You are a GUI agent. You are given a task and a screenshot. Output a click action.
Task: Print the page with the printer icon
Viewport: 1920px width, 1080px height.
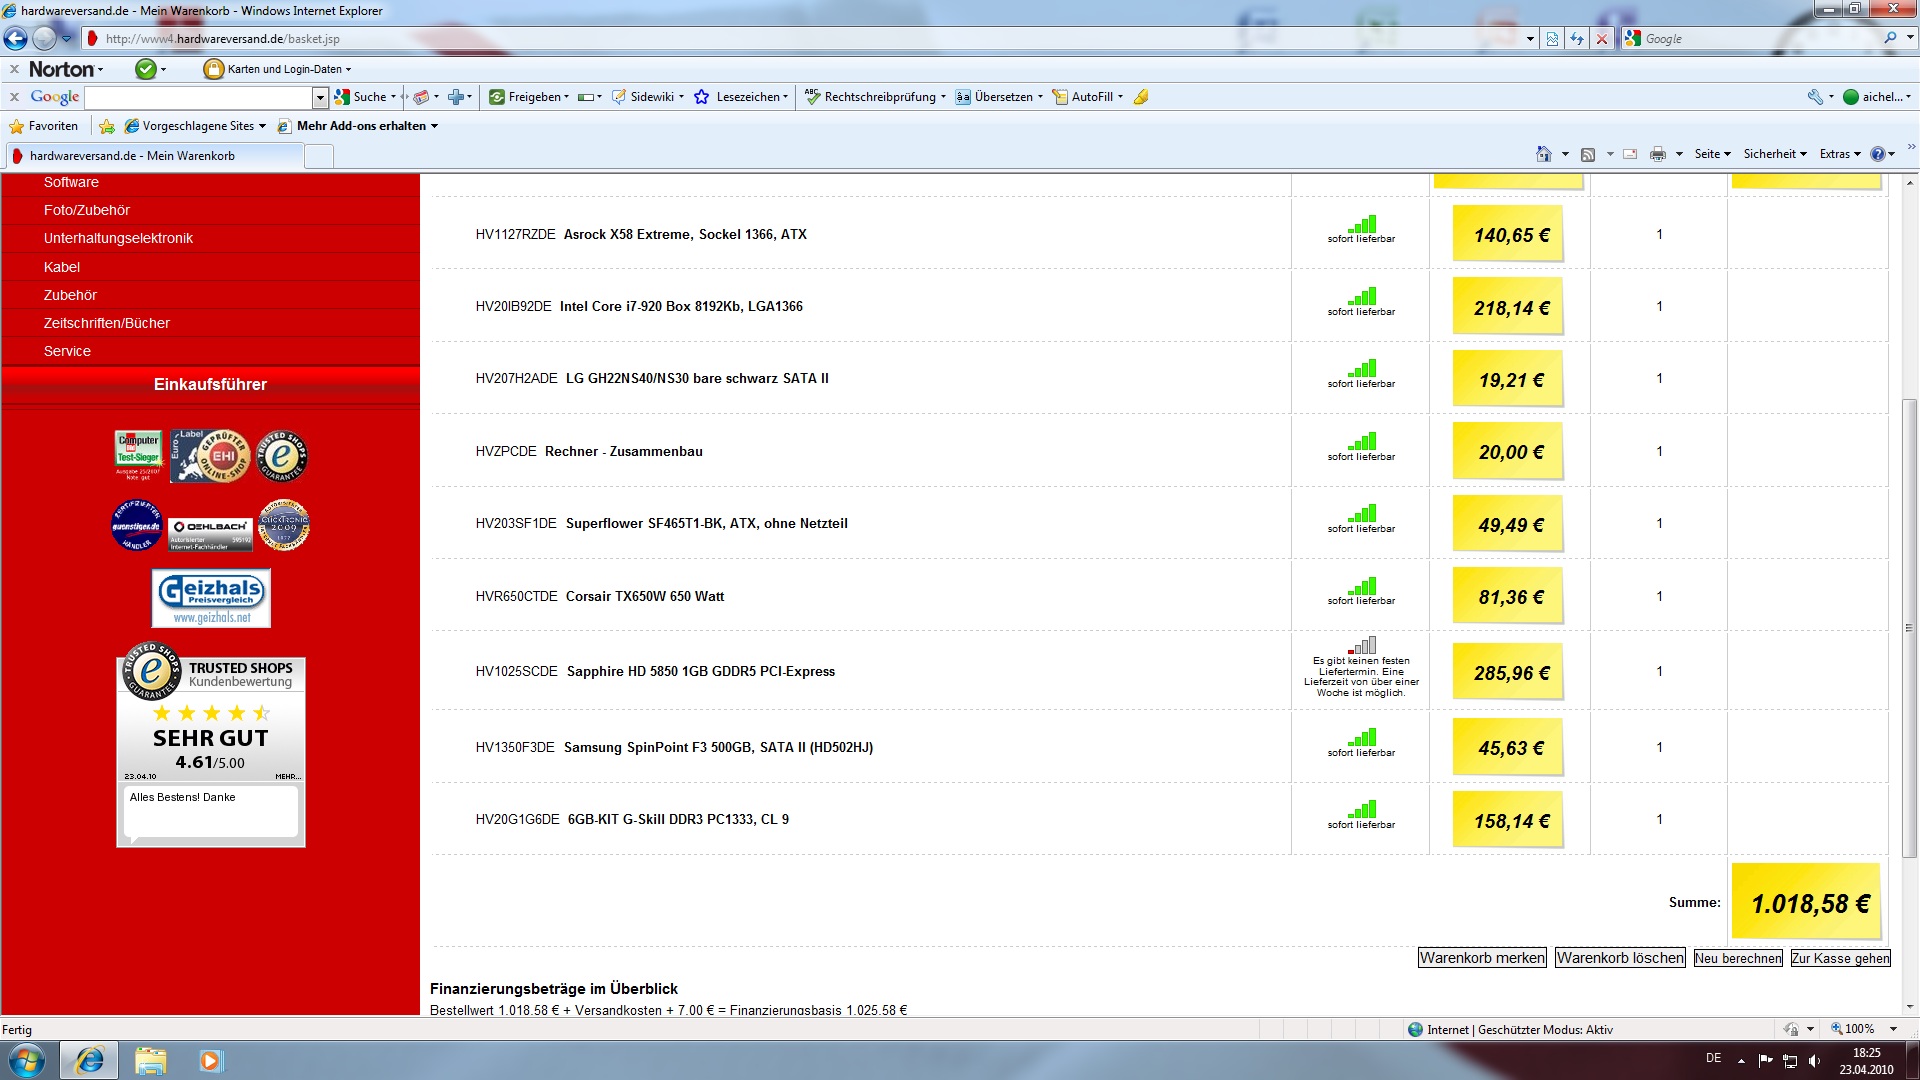1658,154
